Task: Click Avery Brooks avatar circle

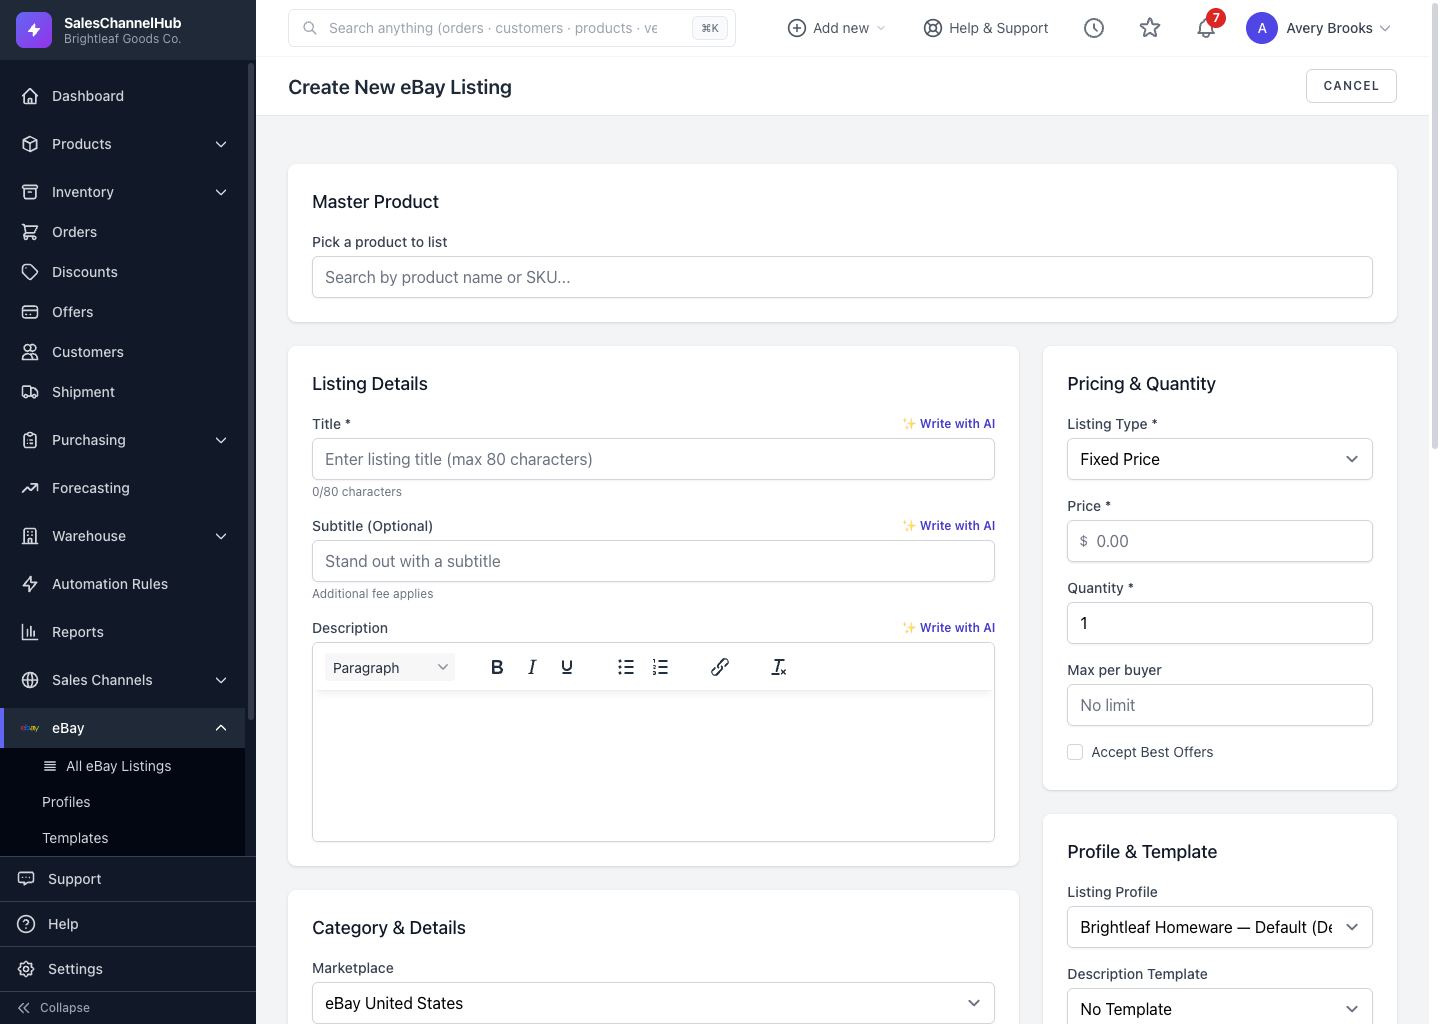Action: [1262, 28]
